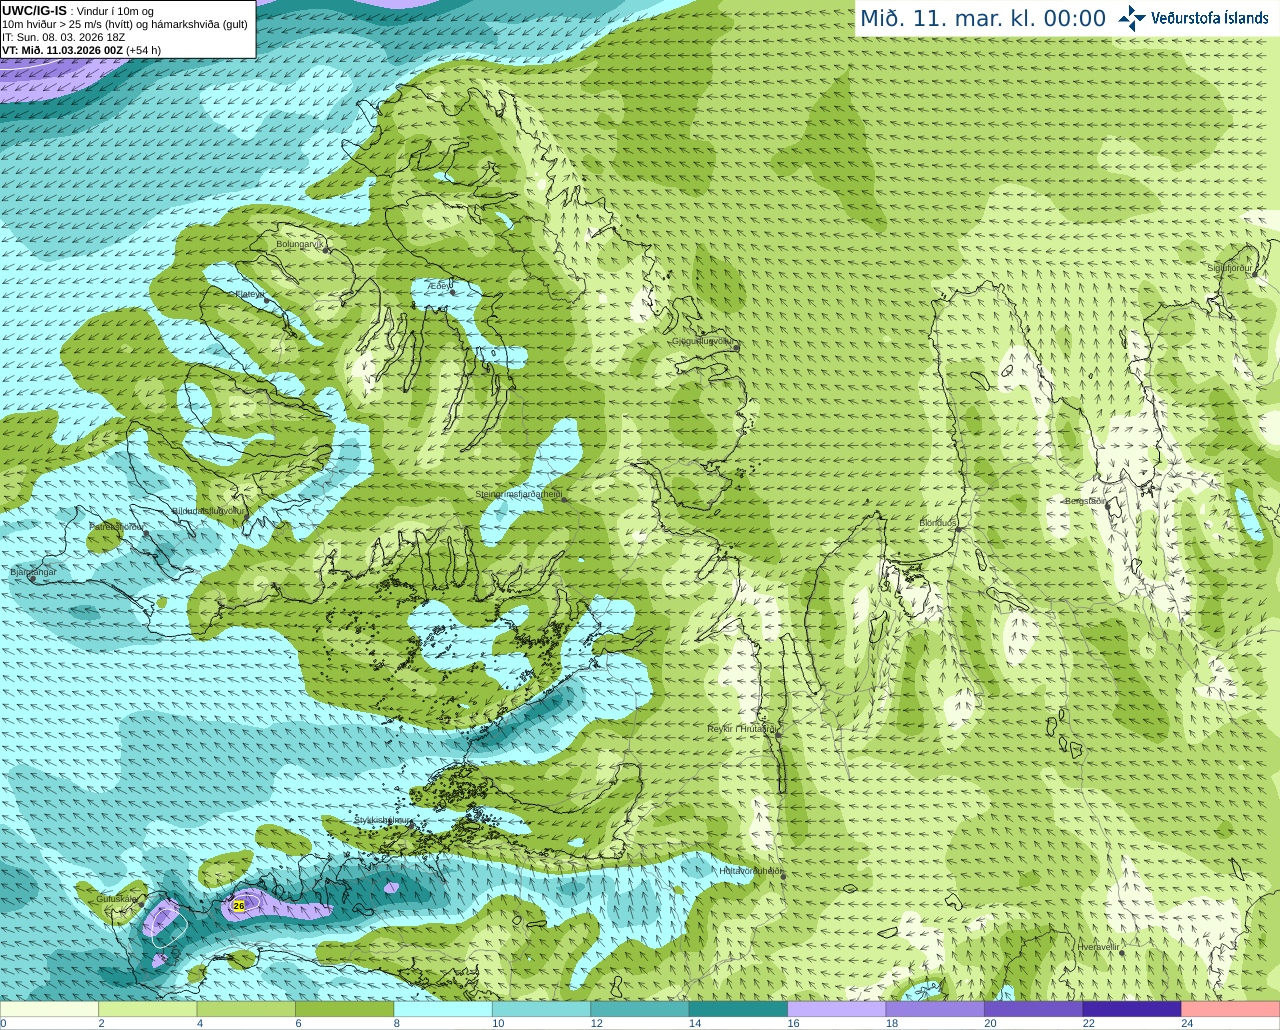Click the Stykkishólmur station label
Viewport: 1280px width, 1030px height.
pyautogui.click(x=383, y=820)
